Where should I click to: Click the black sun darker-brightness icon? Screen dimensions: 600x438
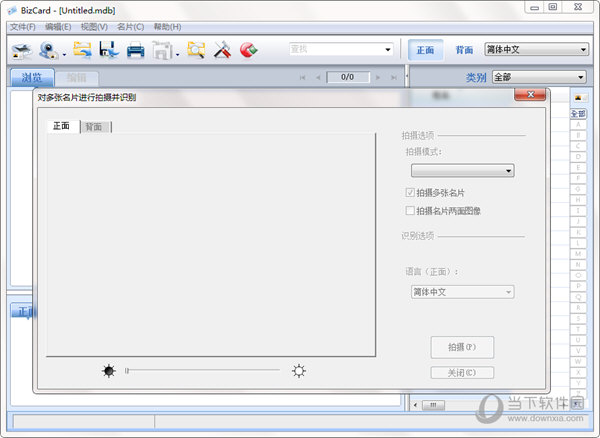pos(109,371)
